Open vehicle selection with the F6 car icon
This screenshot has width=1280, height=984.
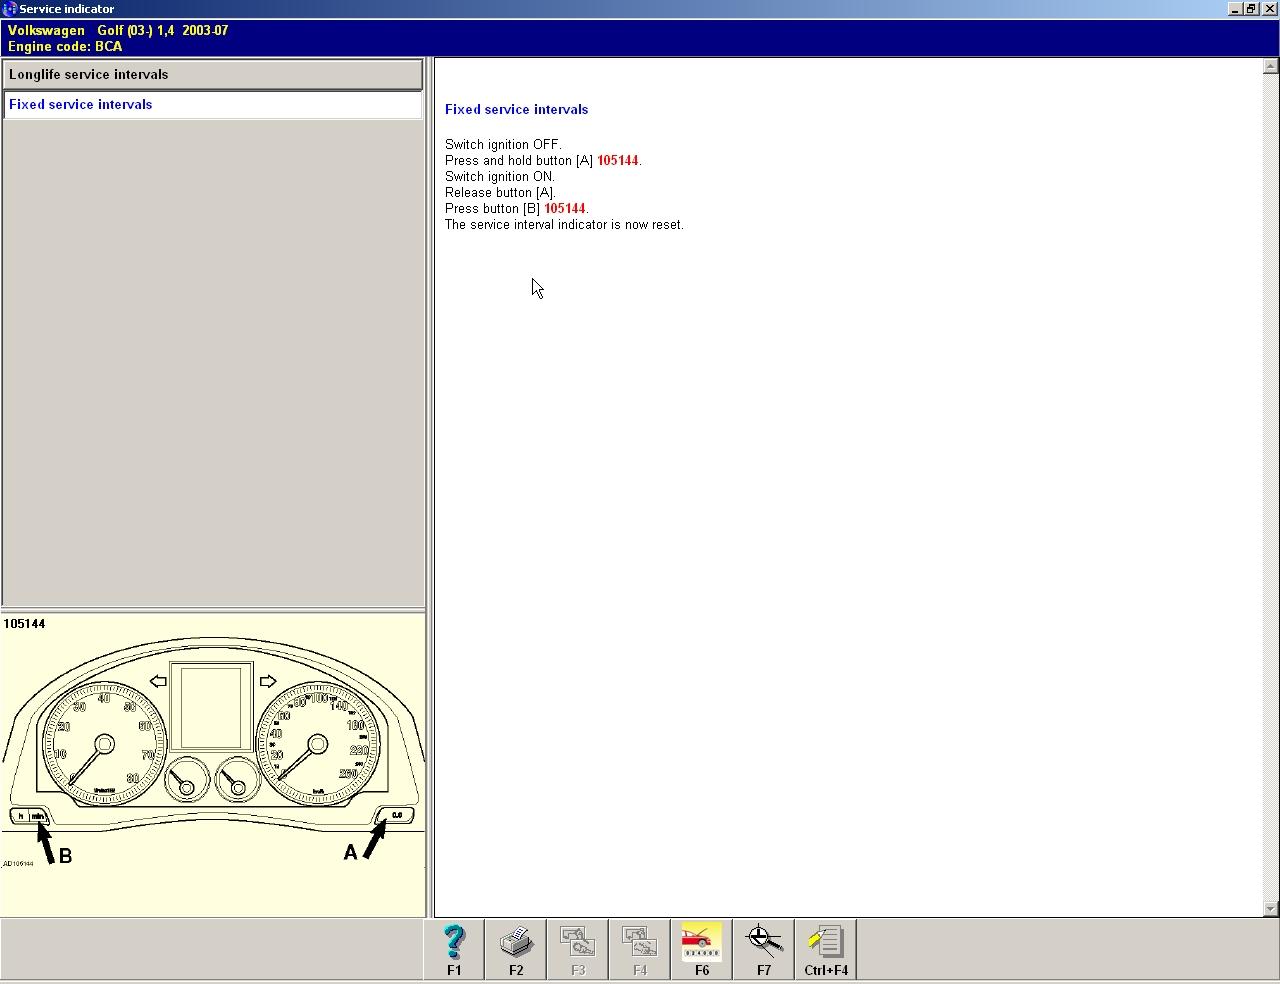(x=702, y=949)
